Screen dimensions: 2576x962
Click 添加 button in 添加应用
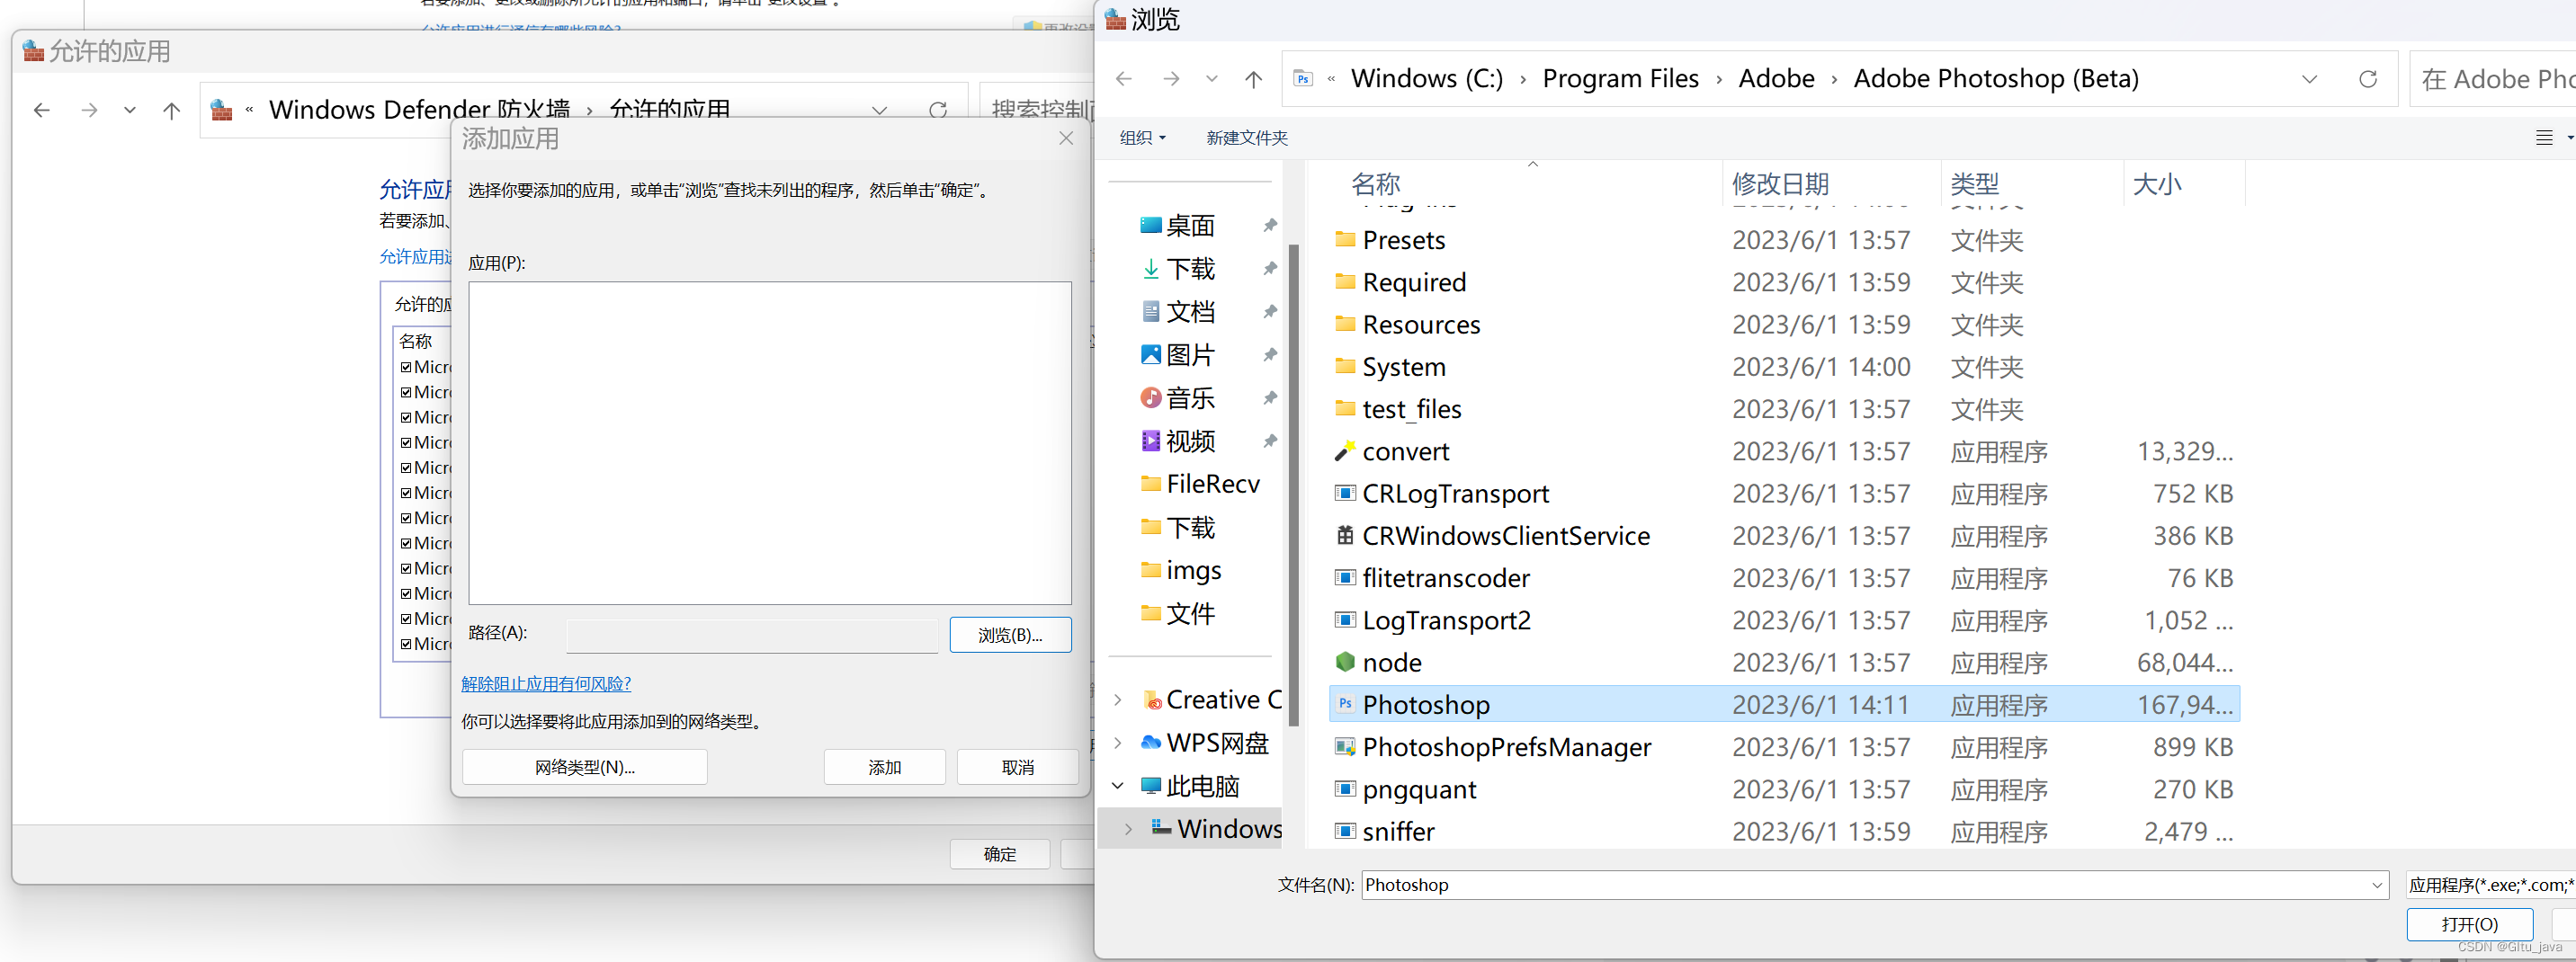click(885, 767)
